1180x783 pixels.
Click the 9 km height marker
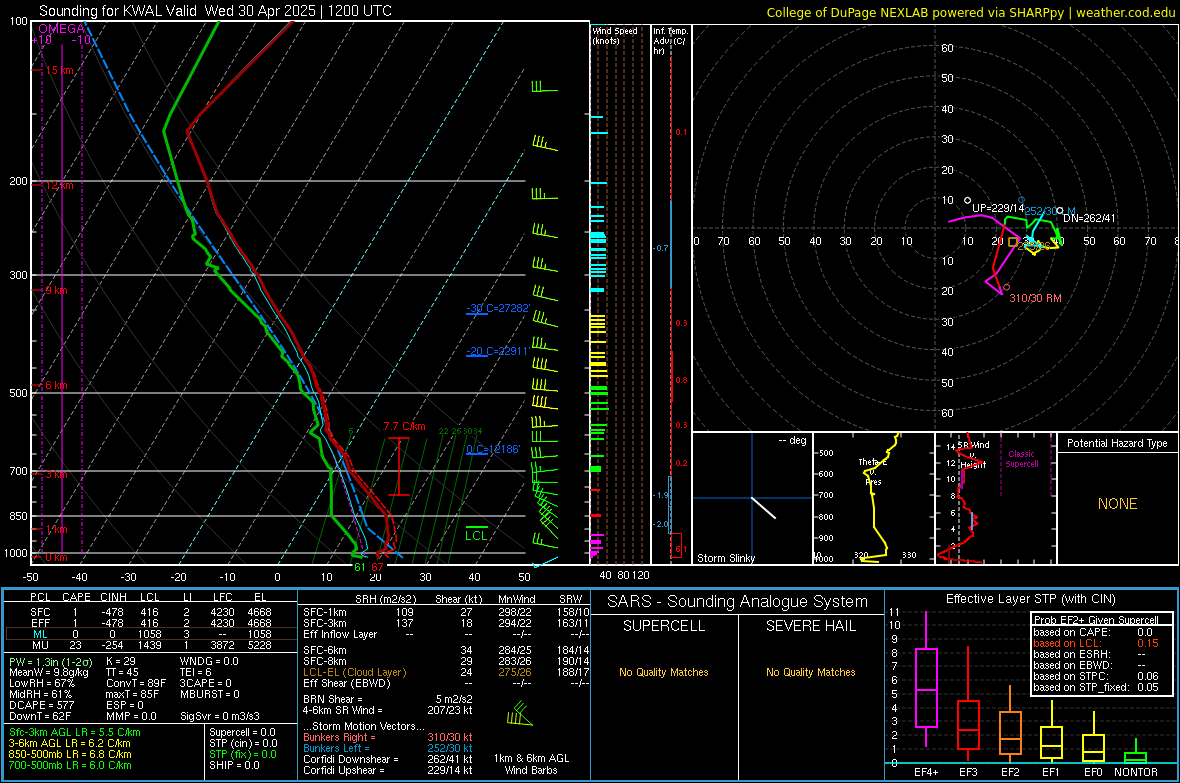tap(56, 291)
